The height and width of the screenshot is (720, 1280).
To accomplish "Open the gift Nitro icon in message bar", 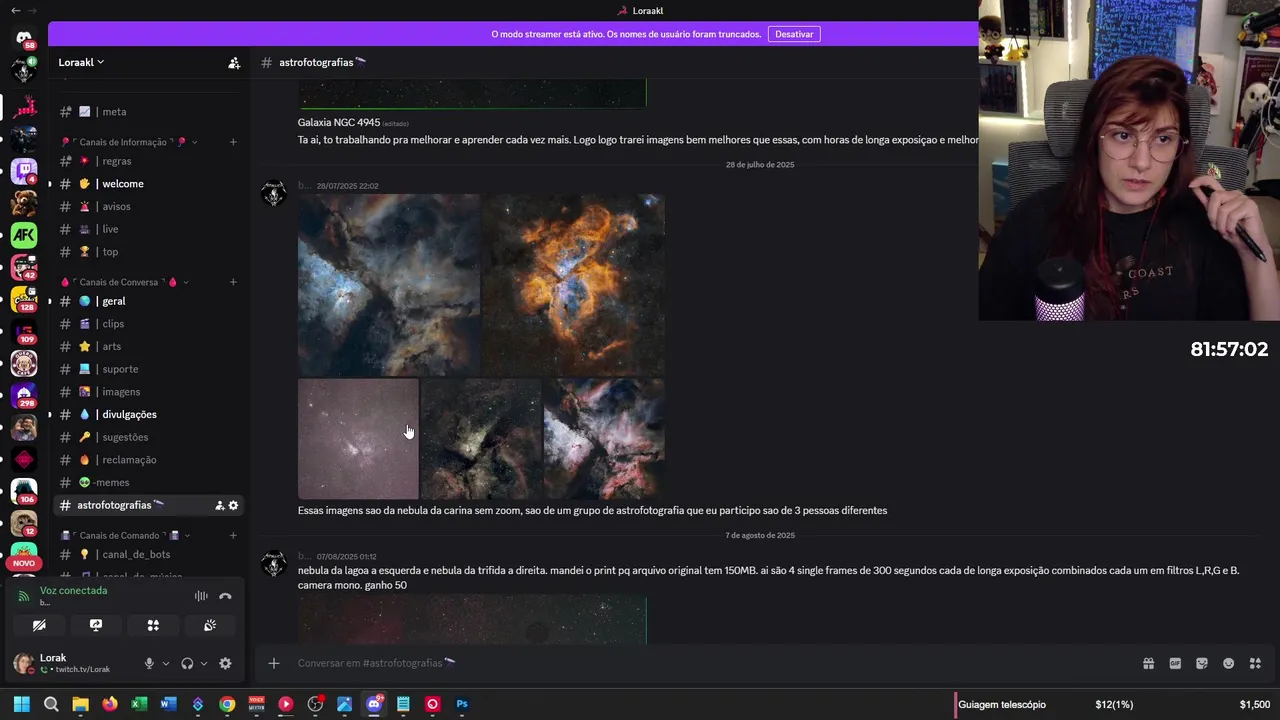I will tap(1148, 663).
